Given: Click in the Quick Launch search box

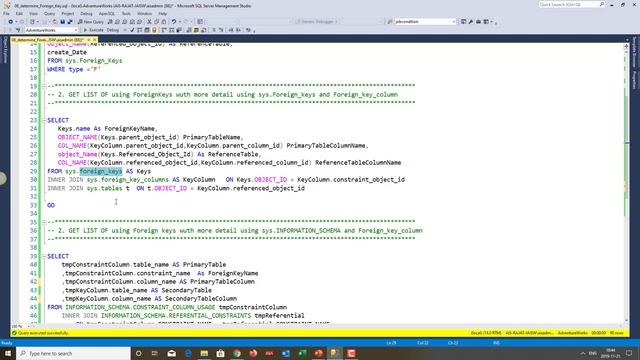Looking at the screenshot, I should [x=571, y=4].
